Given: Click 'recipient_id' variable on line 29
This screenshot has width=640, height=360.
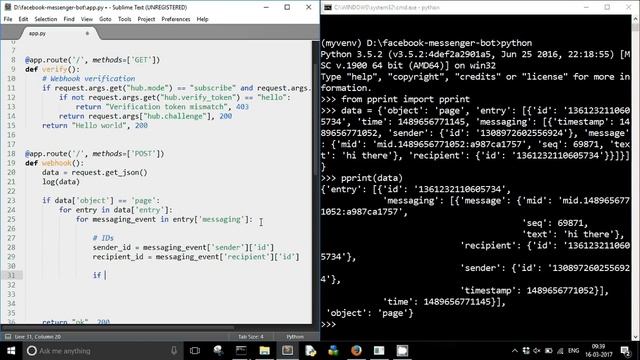Looking at the screenshot, I should [x=118, y=257].
